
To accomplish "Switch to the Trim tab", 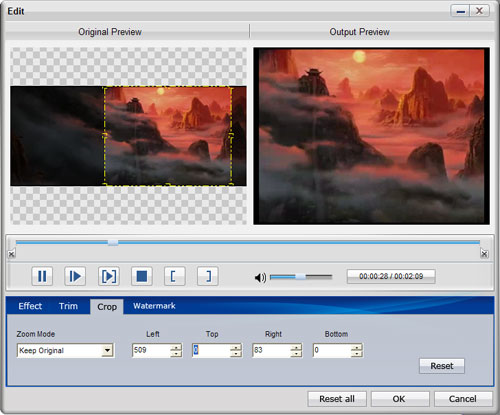I will 68,306.
